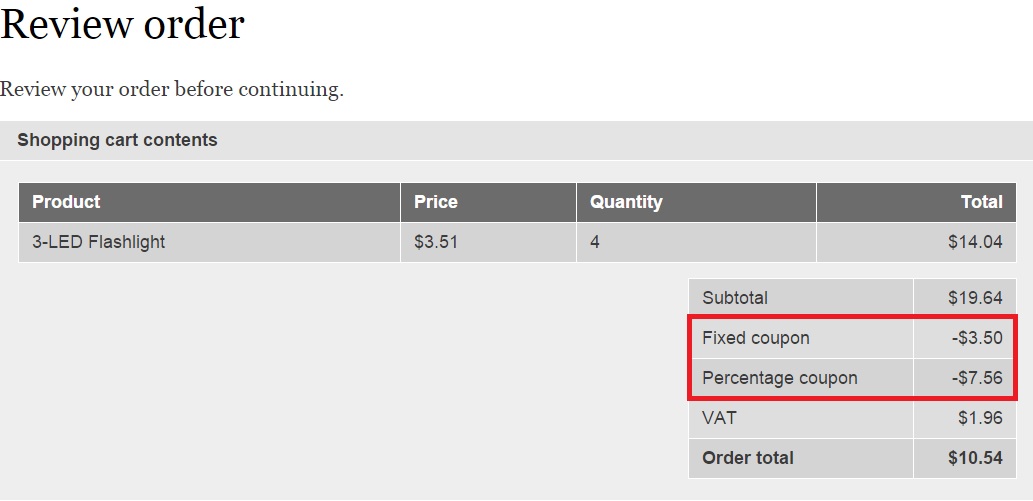The image size is (1033, 501).
Task: Click the Percentage coupon label
Action: point(780,378)
